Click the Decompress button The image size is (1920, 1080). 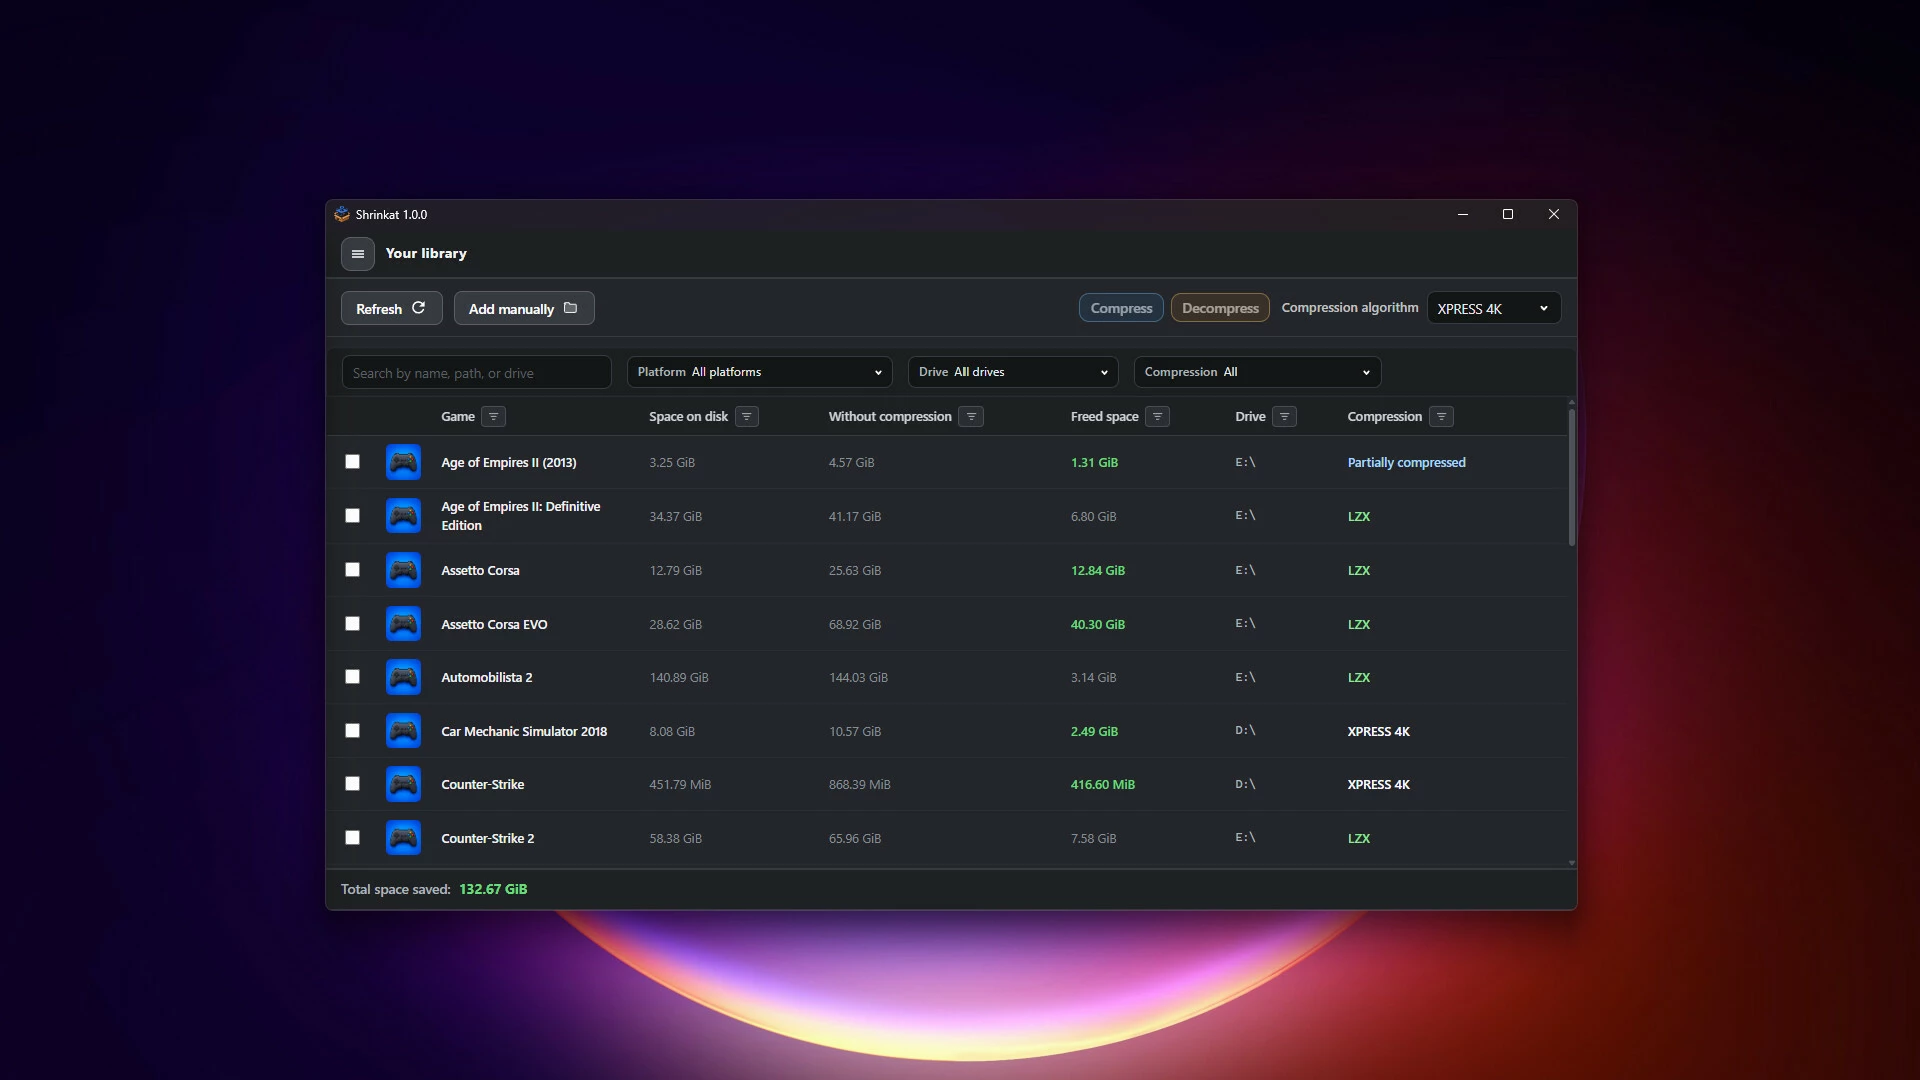pos(1220,308)
